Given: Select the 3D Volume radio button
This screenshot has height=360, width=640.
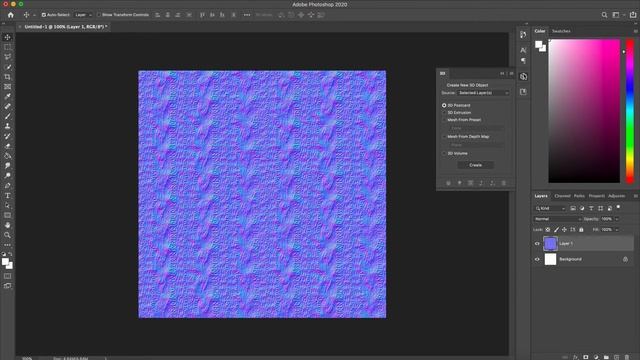Looking at the screenshot, I should coord(444,153).
